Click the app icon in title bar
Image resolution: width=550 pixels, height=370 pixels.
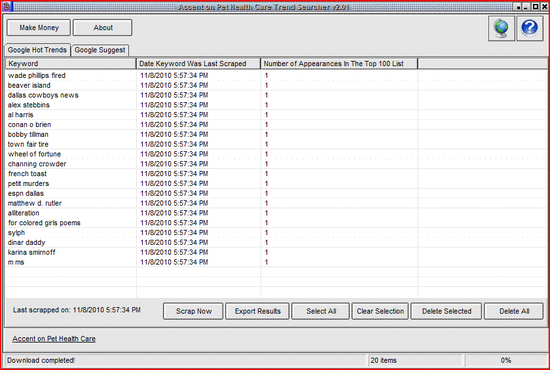(6, 6)
